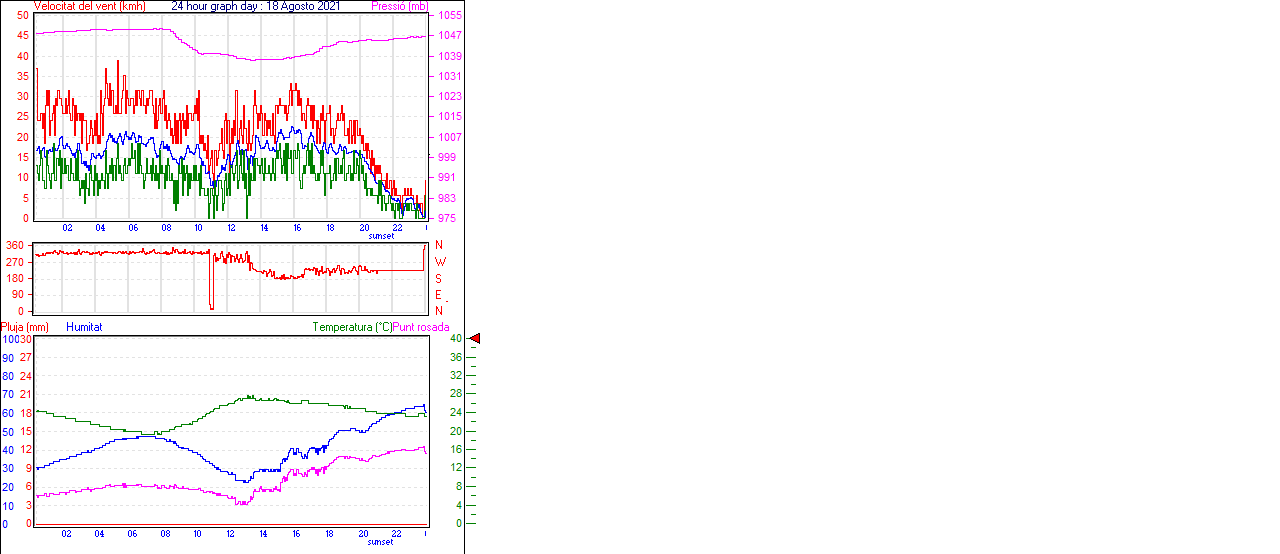Click the 'W' compass label on direction graph
This screenshot has width=1280, height=554.
pos(439,262)
